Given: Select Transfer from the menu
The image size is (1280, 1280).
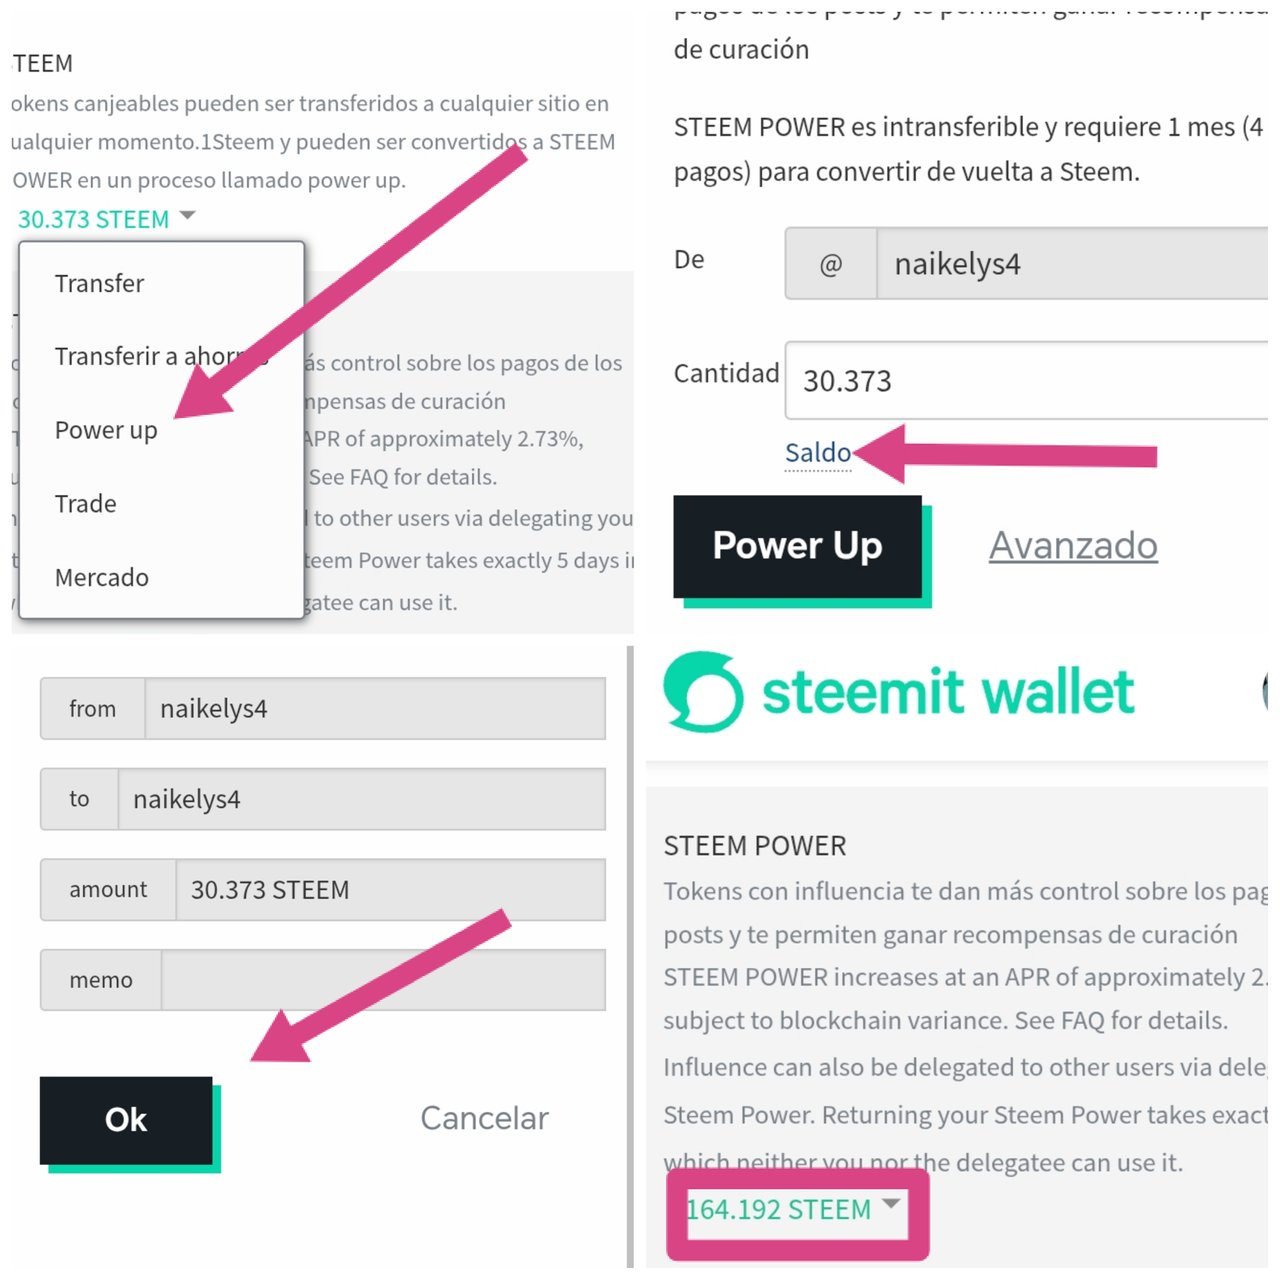Looking at the screenshot, I should tap(100, 284).
